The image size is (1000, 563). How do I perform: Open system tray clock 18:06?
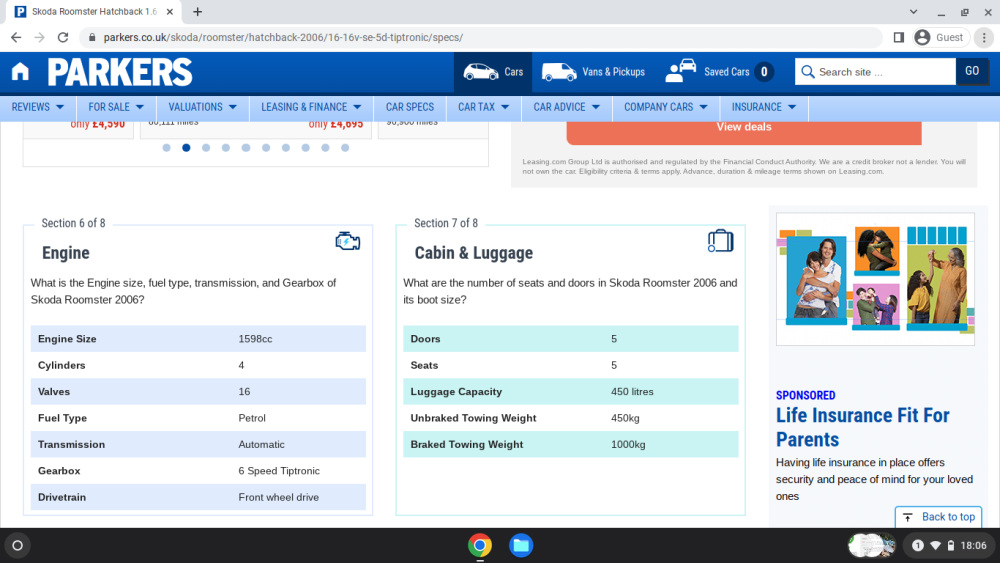[x=973, y=545]
